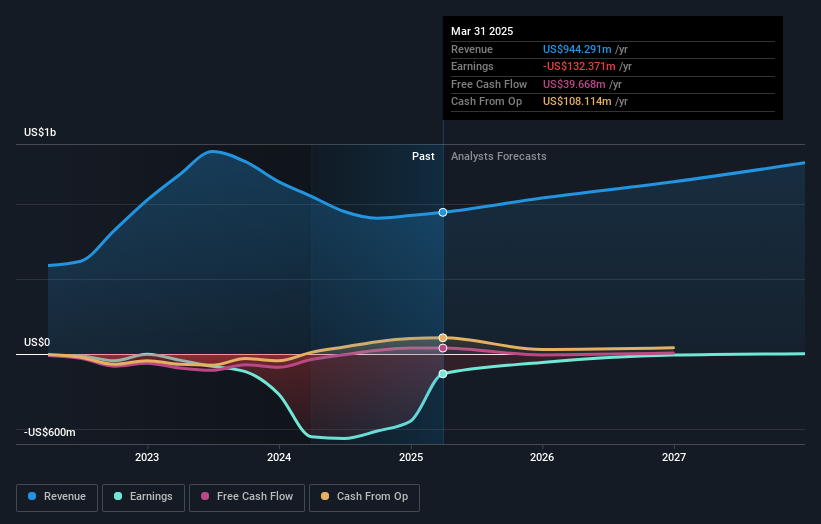Toggle the Free Cash Flow legend button
The width and height of the screenshot is (821, 524).
click(x=247, y=497)
